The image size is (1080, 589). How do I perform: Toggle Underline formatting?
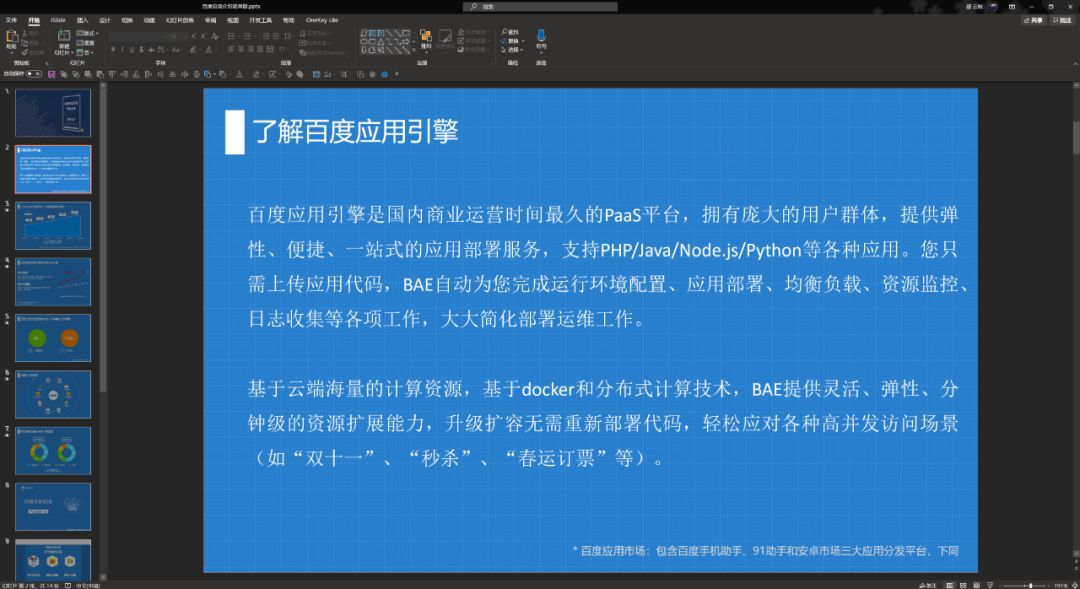pos(132,50)
